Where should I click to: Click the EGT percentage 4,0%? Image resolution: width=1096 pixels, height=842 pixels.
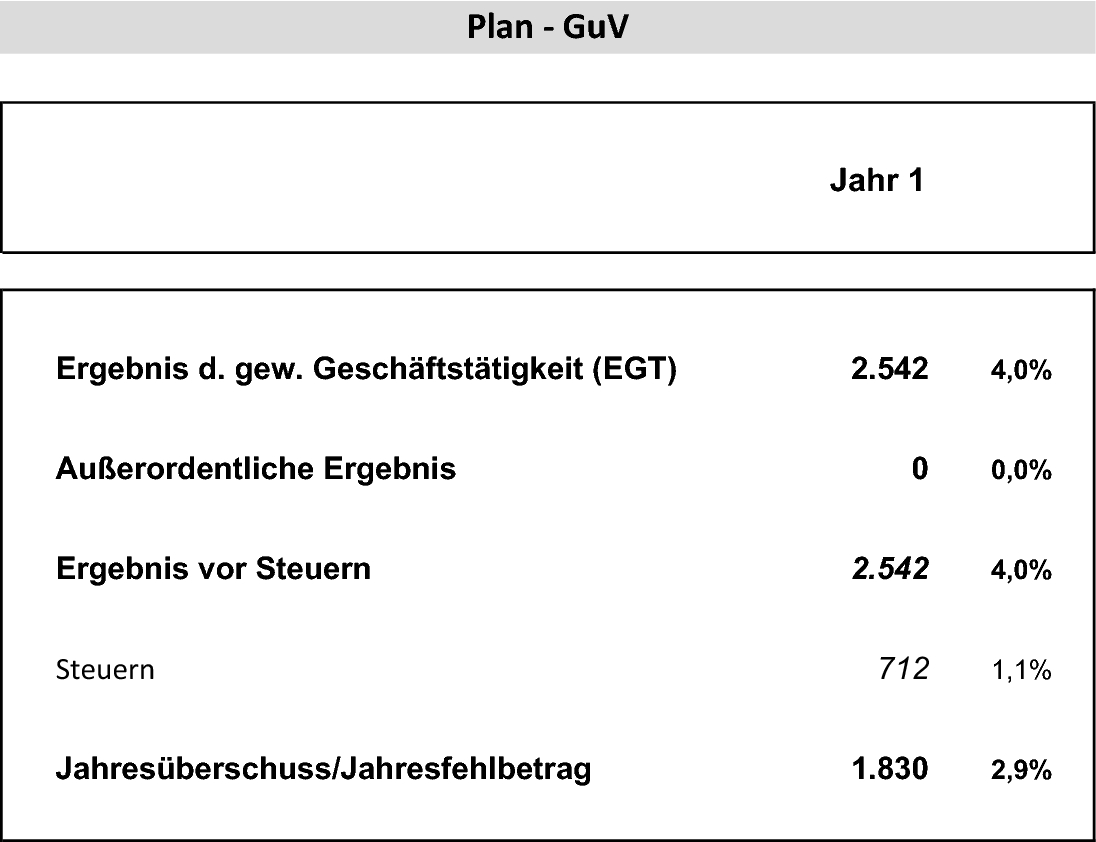coord(1021,370)
